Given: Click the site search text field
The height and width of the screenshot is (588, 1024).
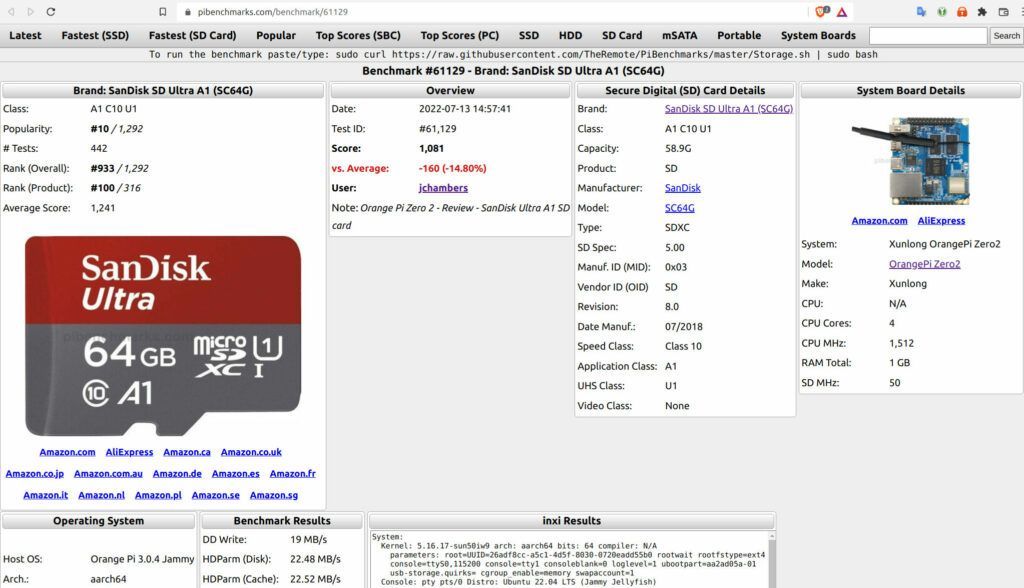Looking at the screenshot, I should [x=928, y=36].
